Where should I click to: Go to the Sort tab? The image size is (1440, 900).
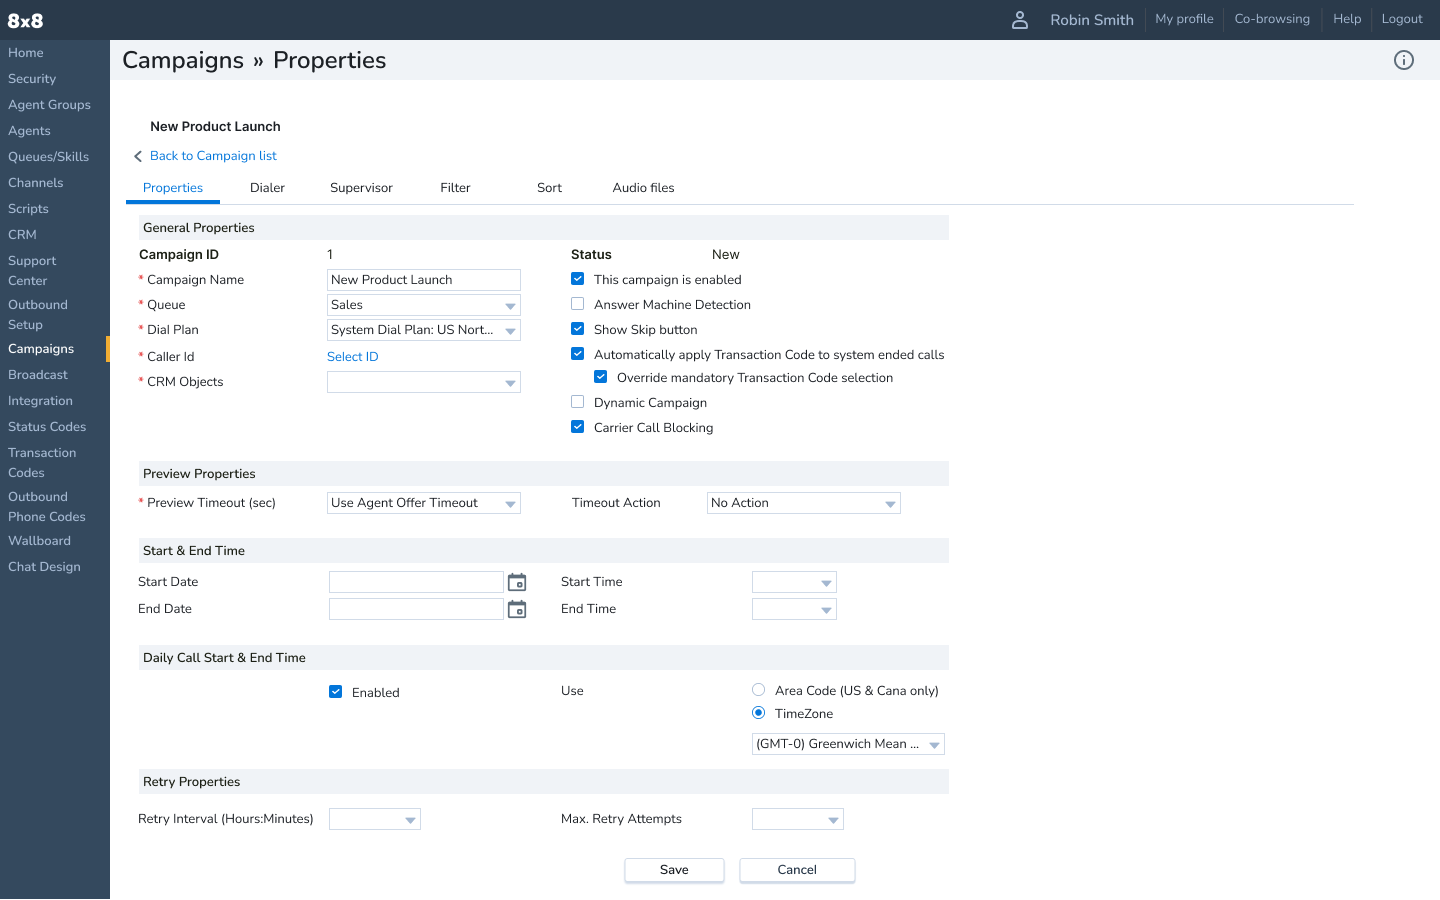549,188
